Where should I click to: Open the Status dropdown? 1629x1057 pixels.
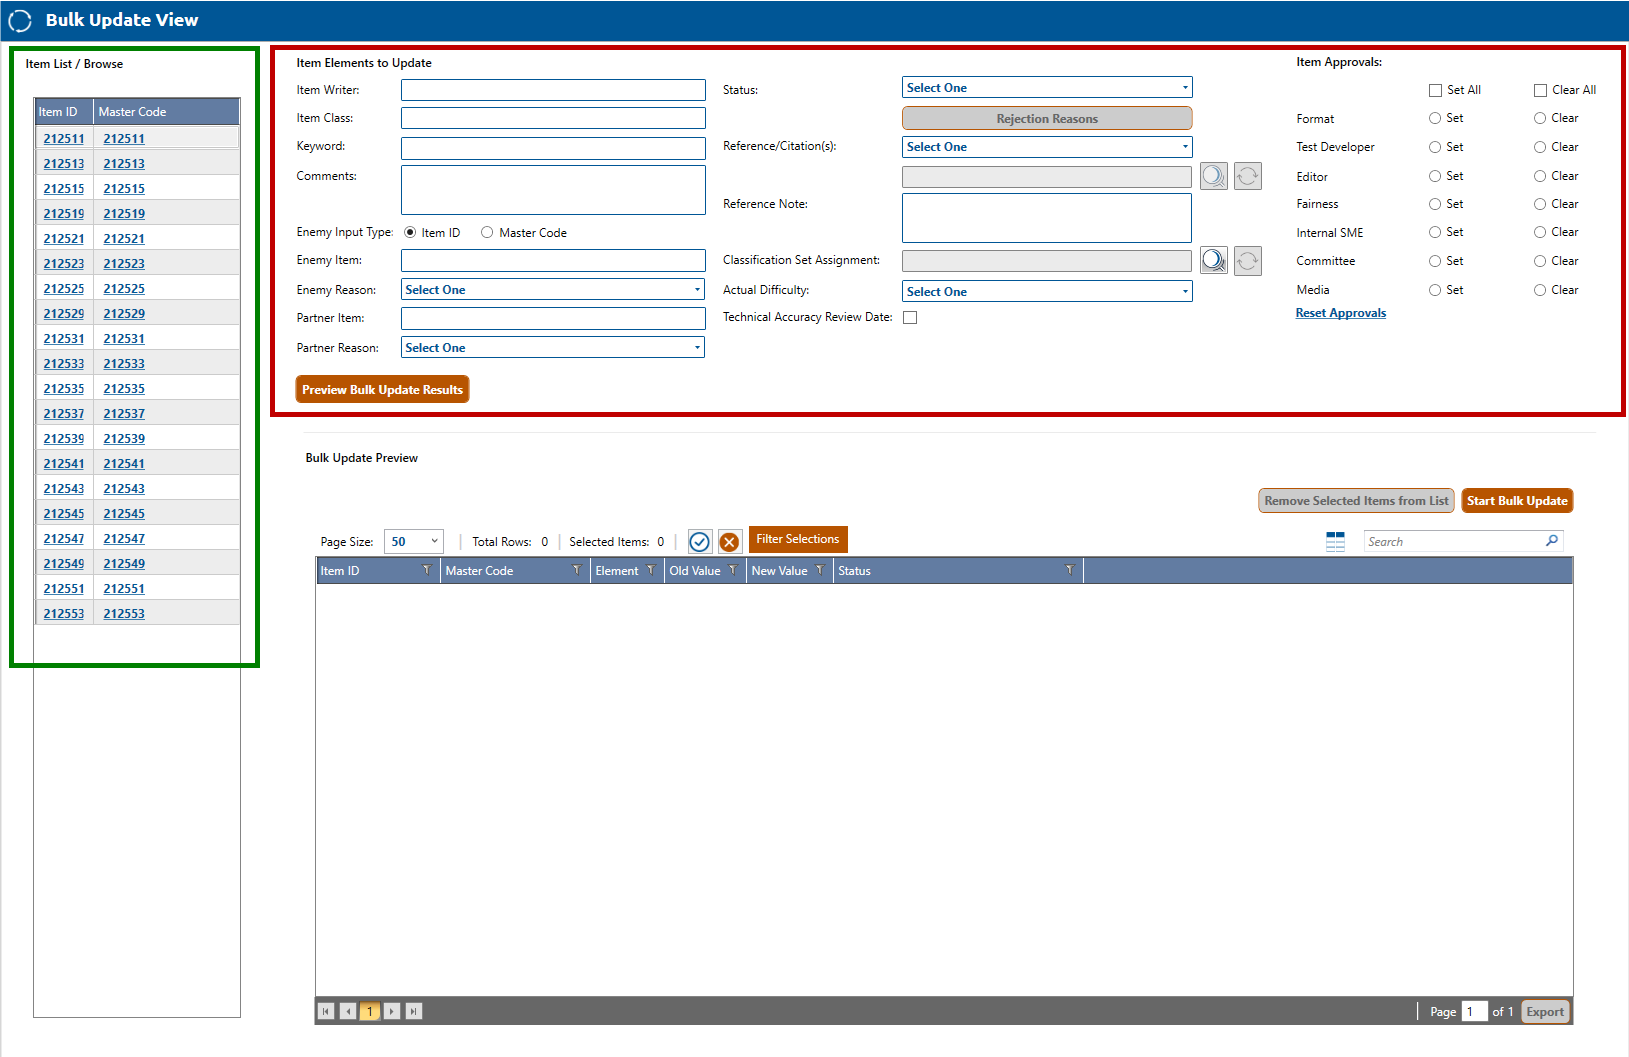click(x=1046, y=88)
